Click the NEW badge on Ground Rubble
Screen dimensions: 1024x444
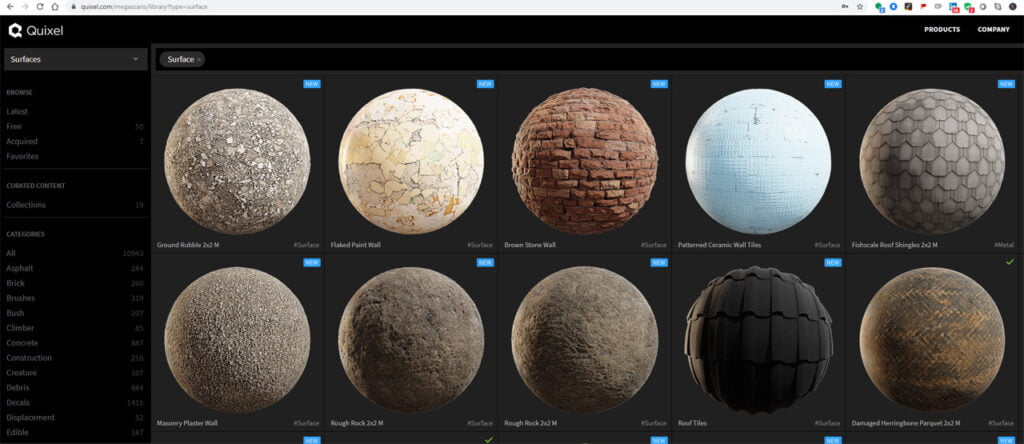pos(312,84)
